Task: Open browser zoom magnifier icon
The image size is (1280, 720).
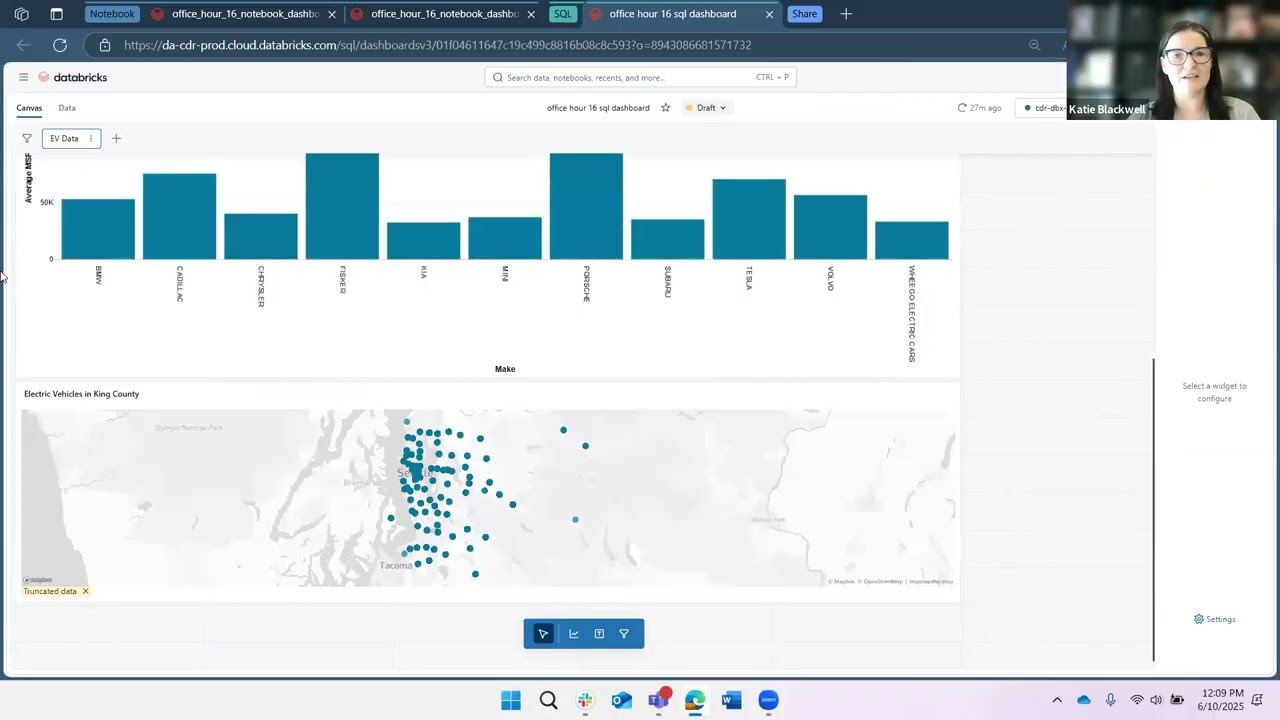Action: pyautogui.click(x=1035, y=45)
